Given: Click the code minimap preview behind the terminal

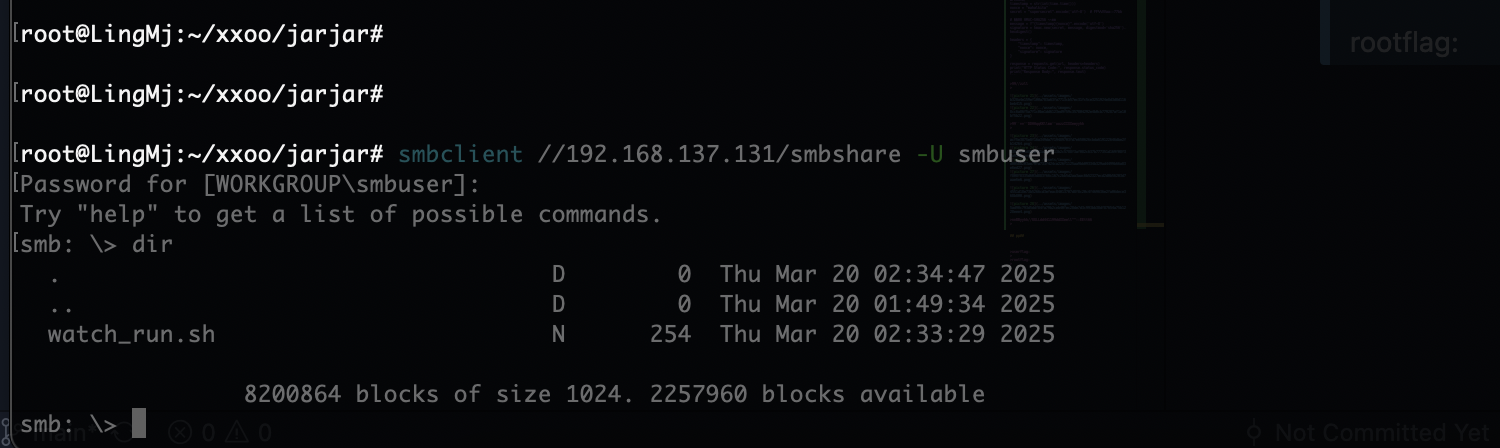Looking at the screenshot, I should (1085, 115).
